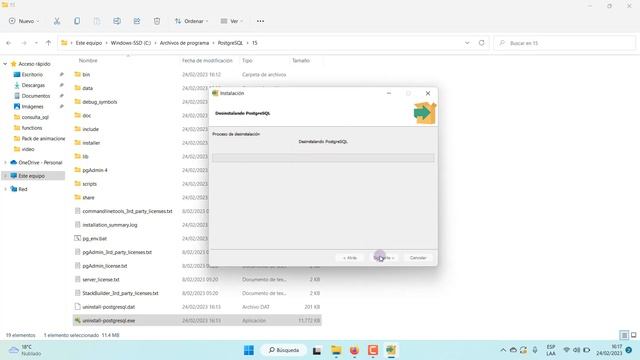
Task: Open the Windows Start button
Action: point(249,350)
